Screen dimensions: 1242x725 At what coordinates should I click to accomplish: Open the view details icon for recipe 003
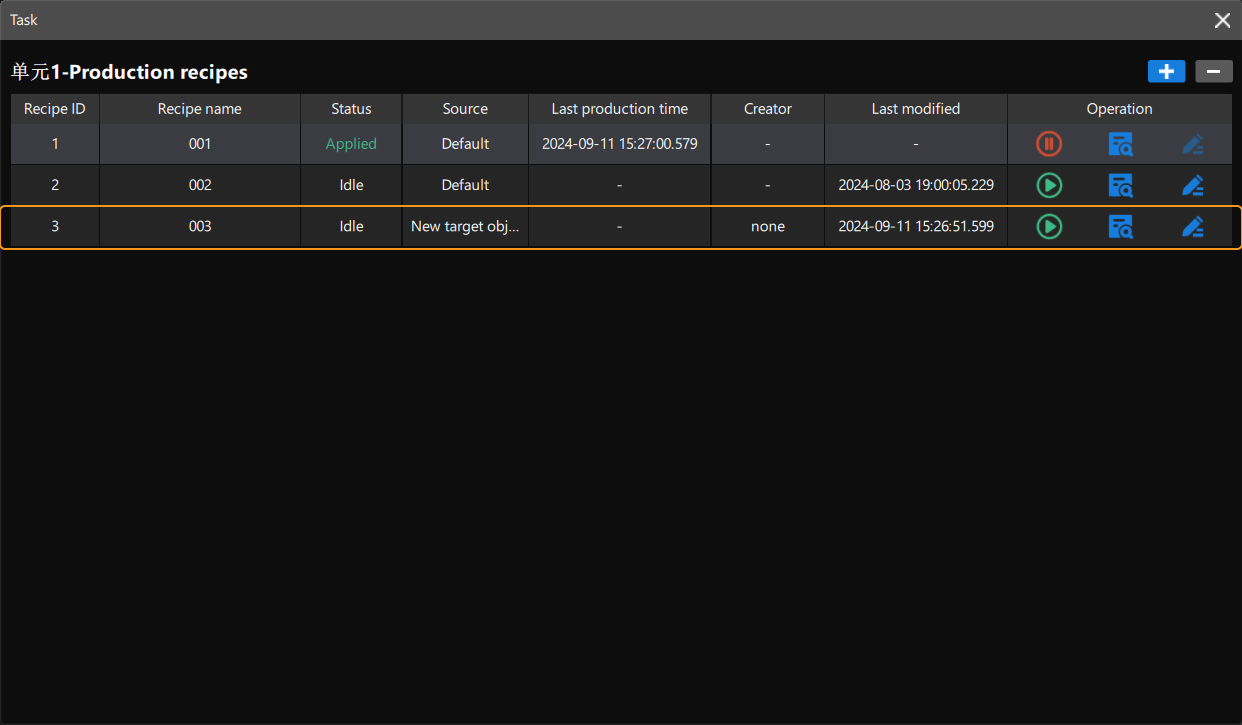tap(1120, 226)
